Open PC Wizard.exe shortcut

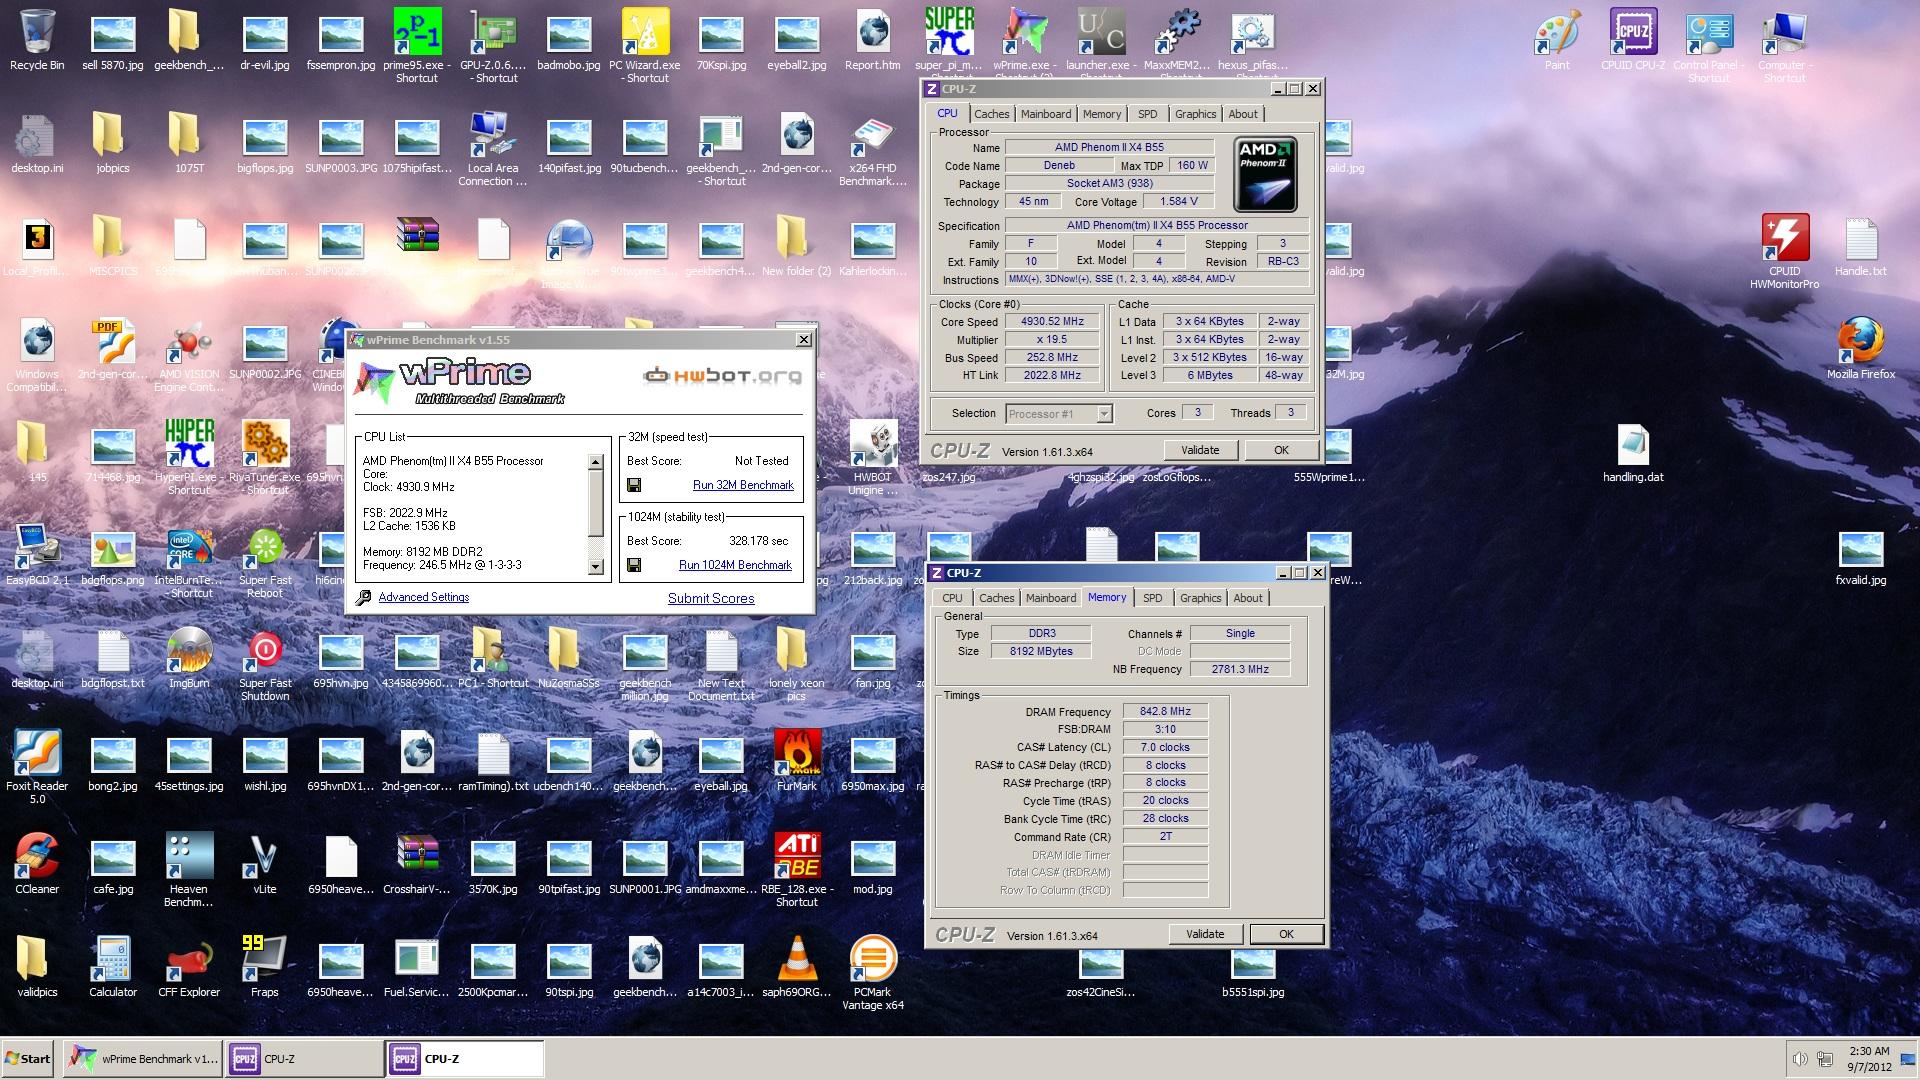[645, 45]
